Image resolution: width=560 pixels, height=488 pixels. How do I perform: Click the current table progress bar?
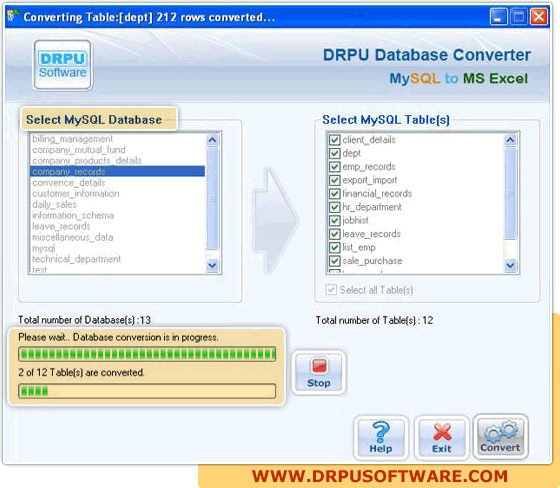147,354
